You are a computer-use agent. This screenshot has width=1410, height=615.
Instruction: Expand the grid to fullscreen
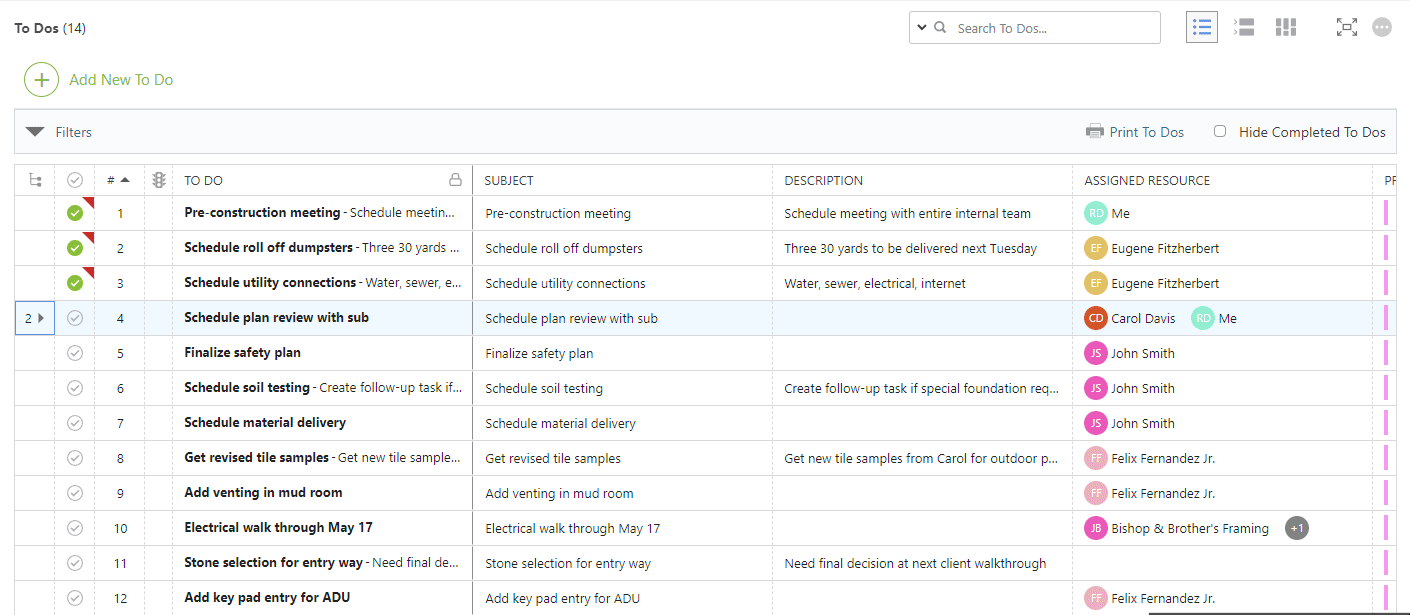click(x=1347, y=27)
